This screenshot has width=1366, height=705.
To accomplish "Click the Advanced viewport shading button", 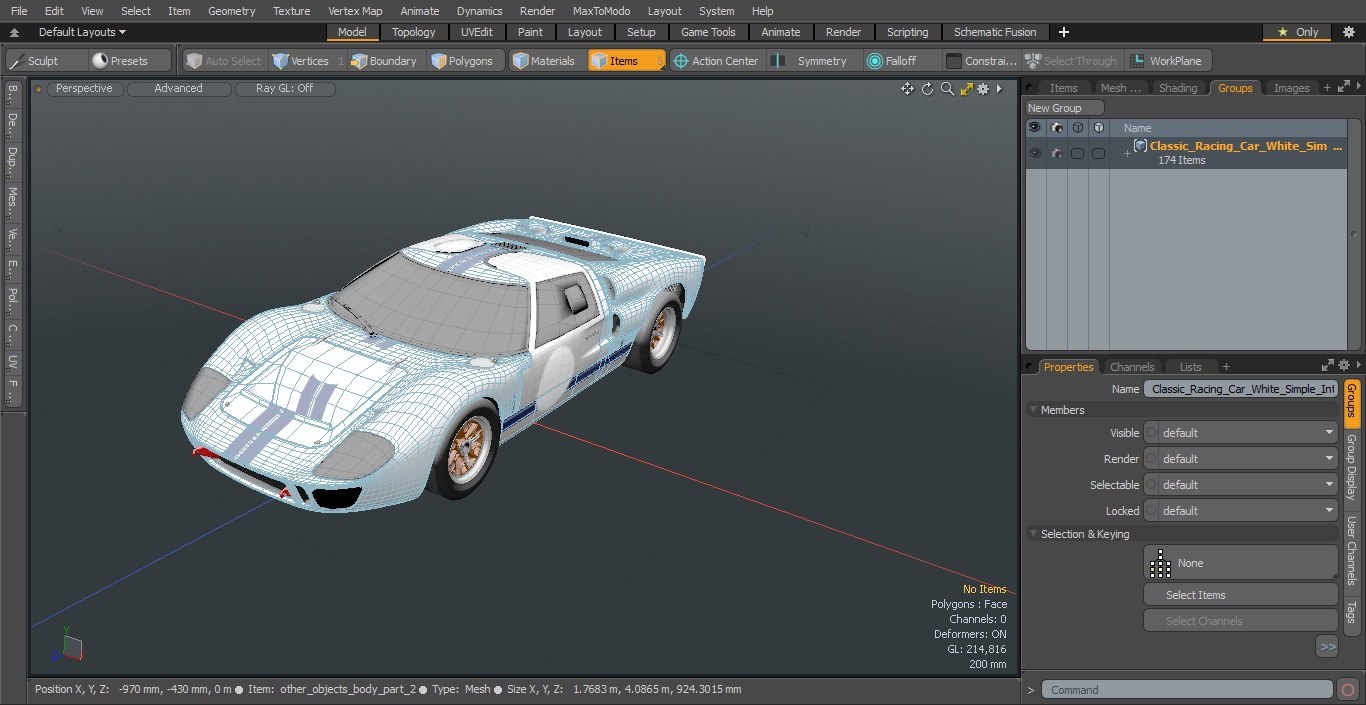I will click(x=178, y=89).
